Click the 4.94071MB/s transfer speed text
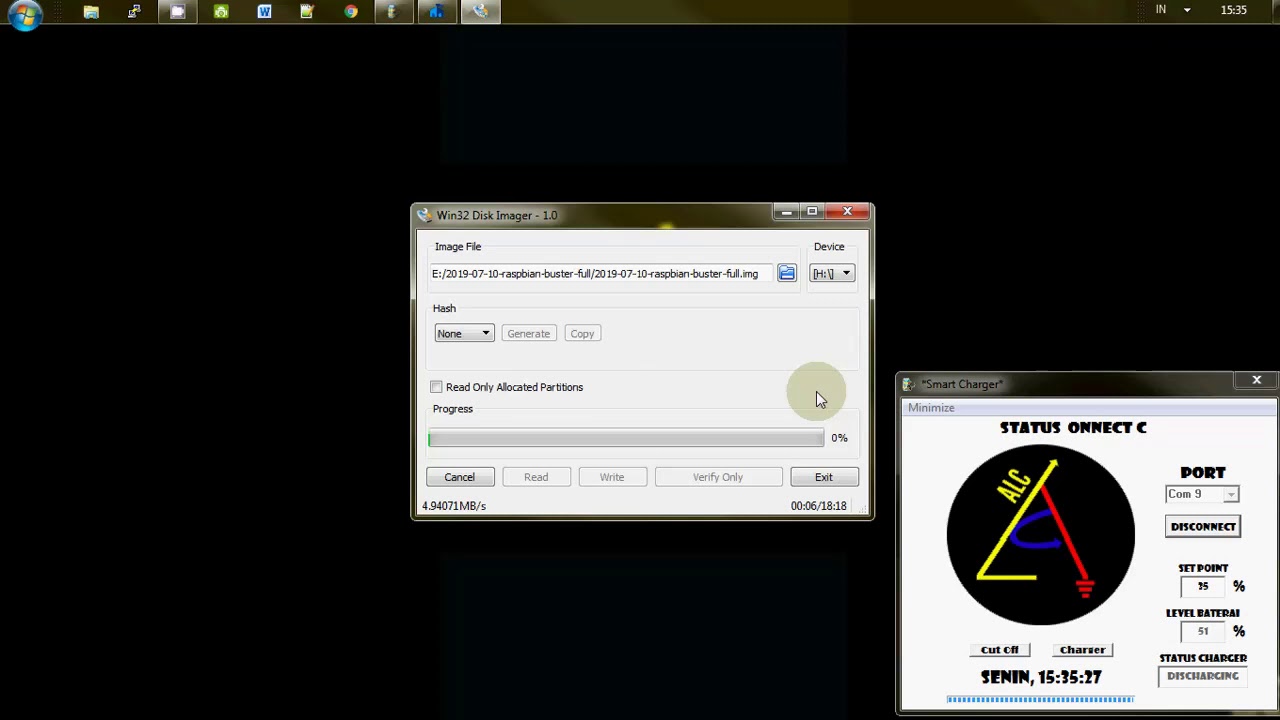Viewport: 1280px width, 720px height. 454,506
